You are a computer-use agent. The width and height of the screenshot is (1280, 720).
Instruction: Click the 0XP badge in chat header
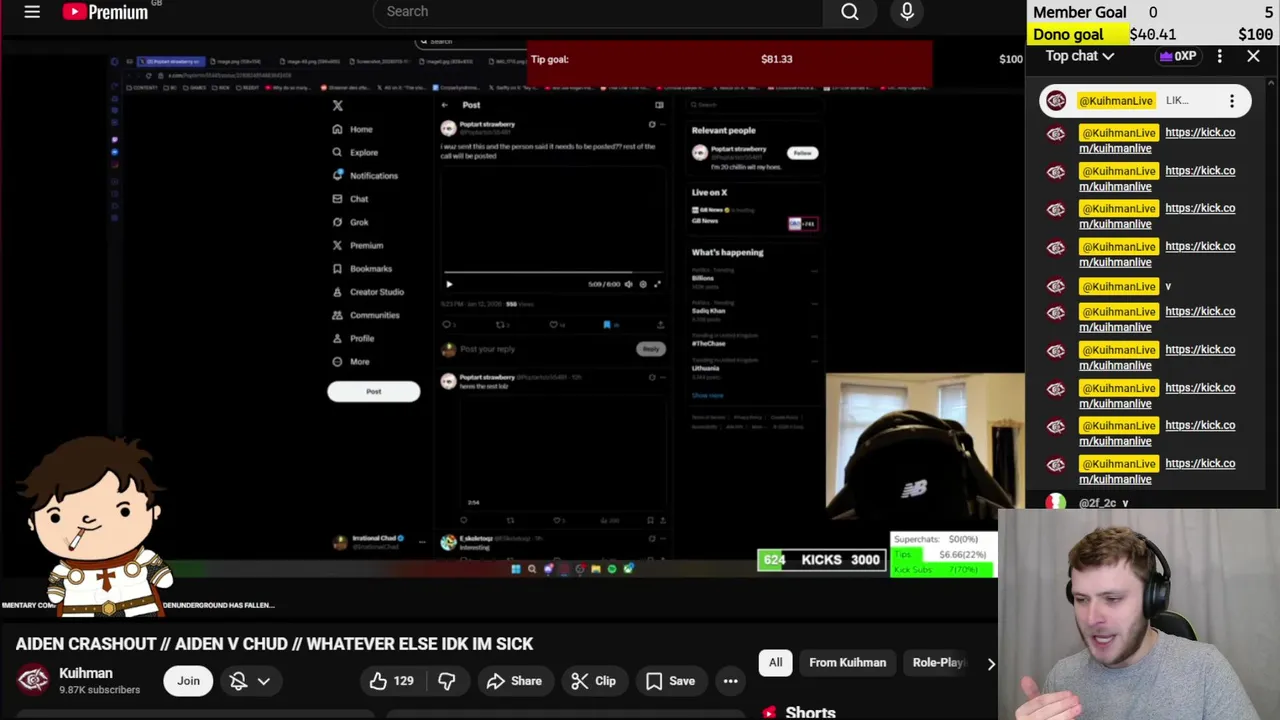[1178, 56]
